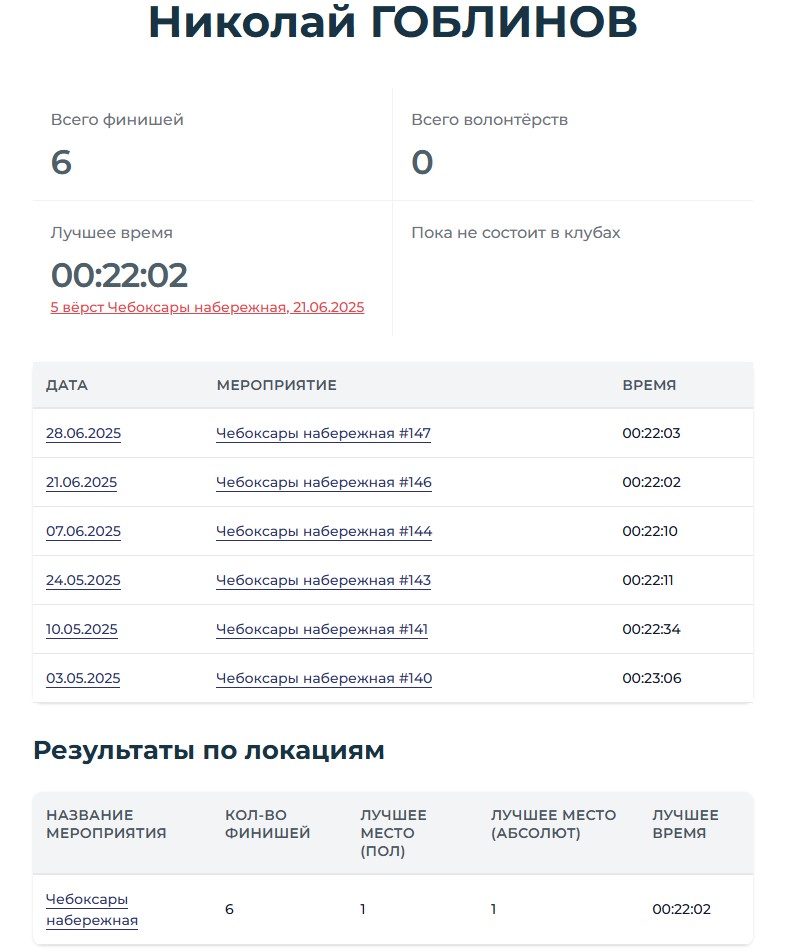Open event Чебоксары набережная #143

[x=323, y=580]
